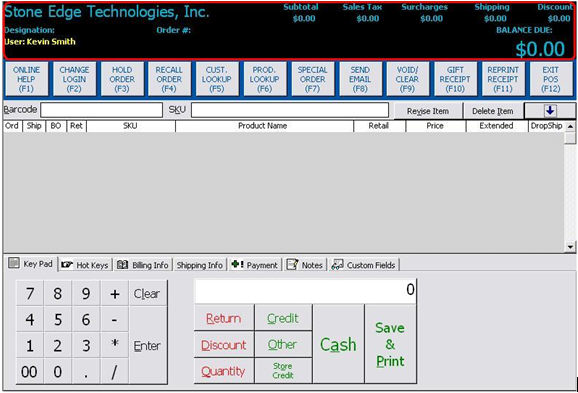Select the Payment tab with plus icon
The width and height of the screenshot is (578, 393).
254,265
